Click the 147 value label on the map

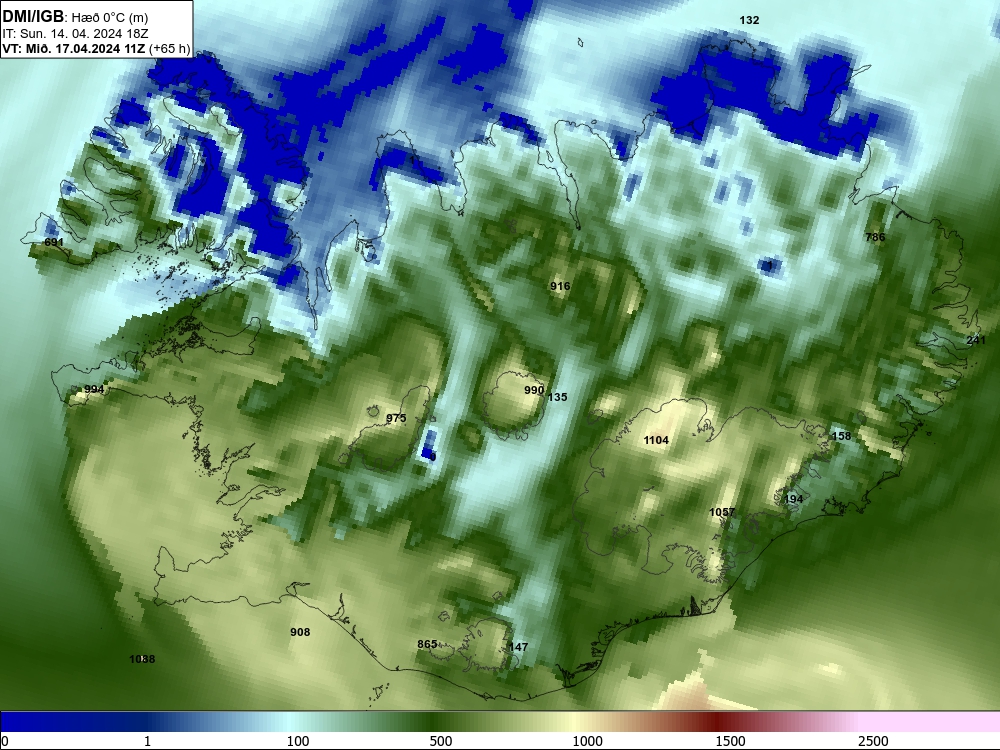518,647
